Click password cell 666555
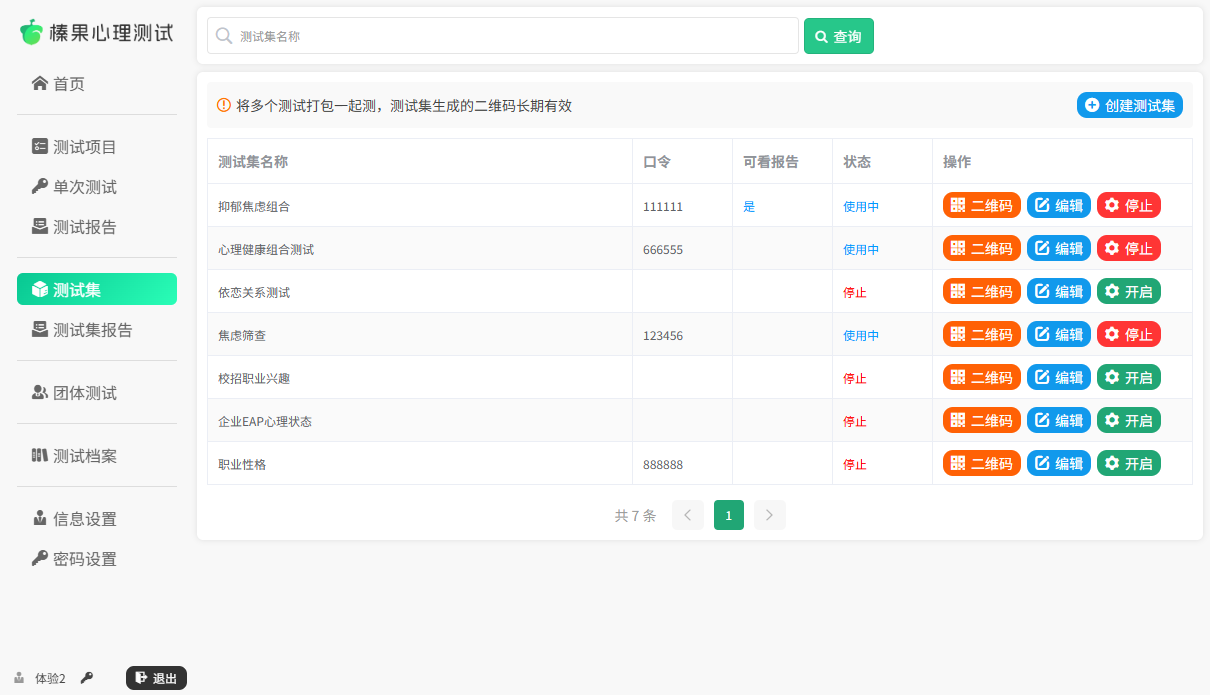 663,249
